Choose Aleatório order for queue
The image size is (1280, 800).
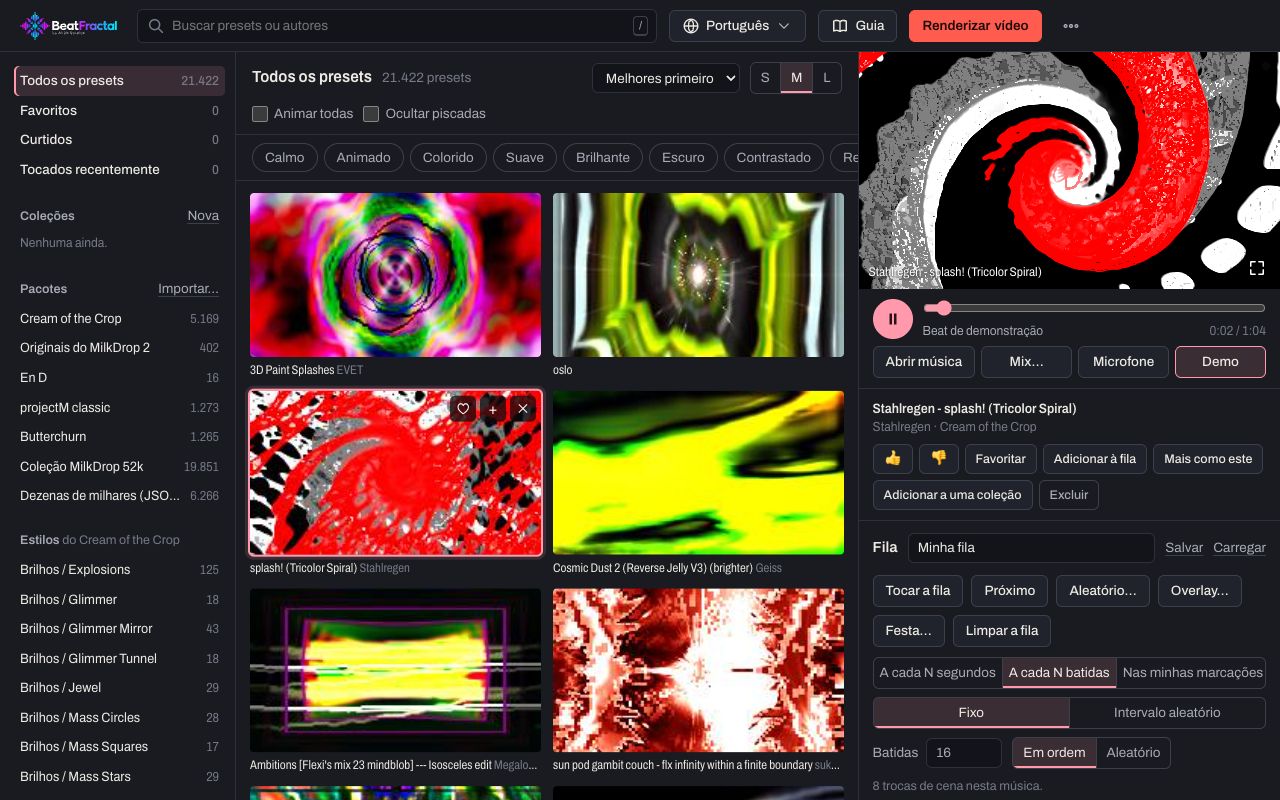[x=1133, y=752]
